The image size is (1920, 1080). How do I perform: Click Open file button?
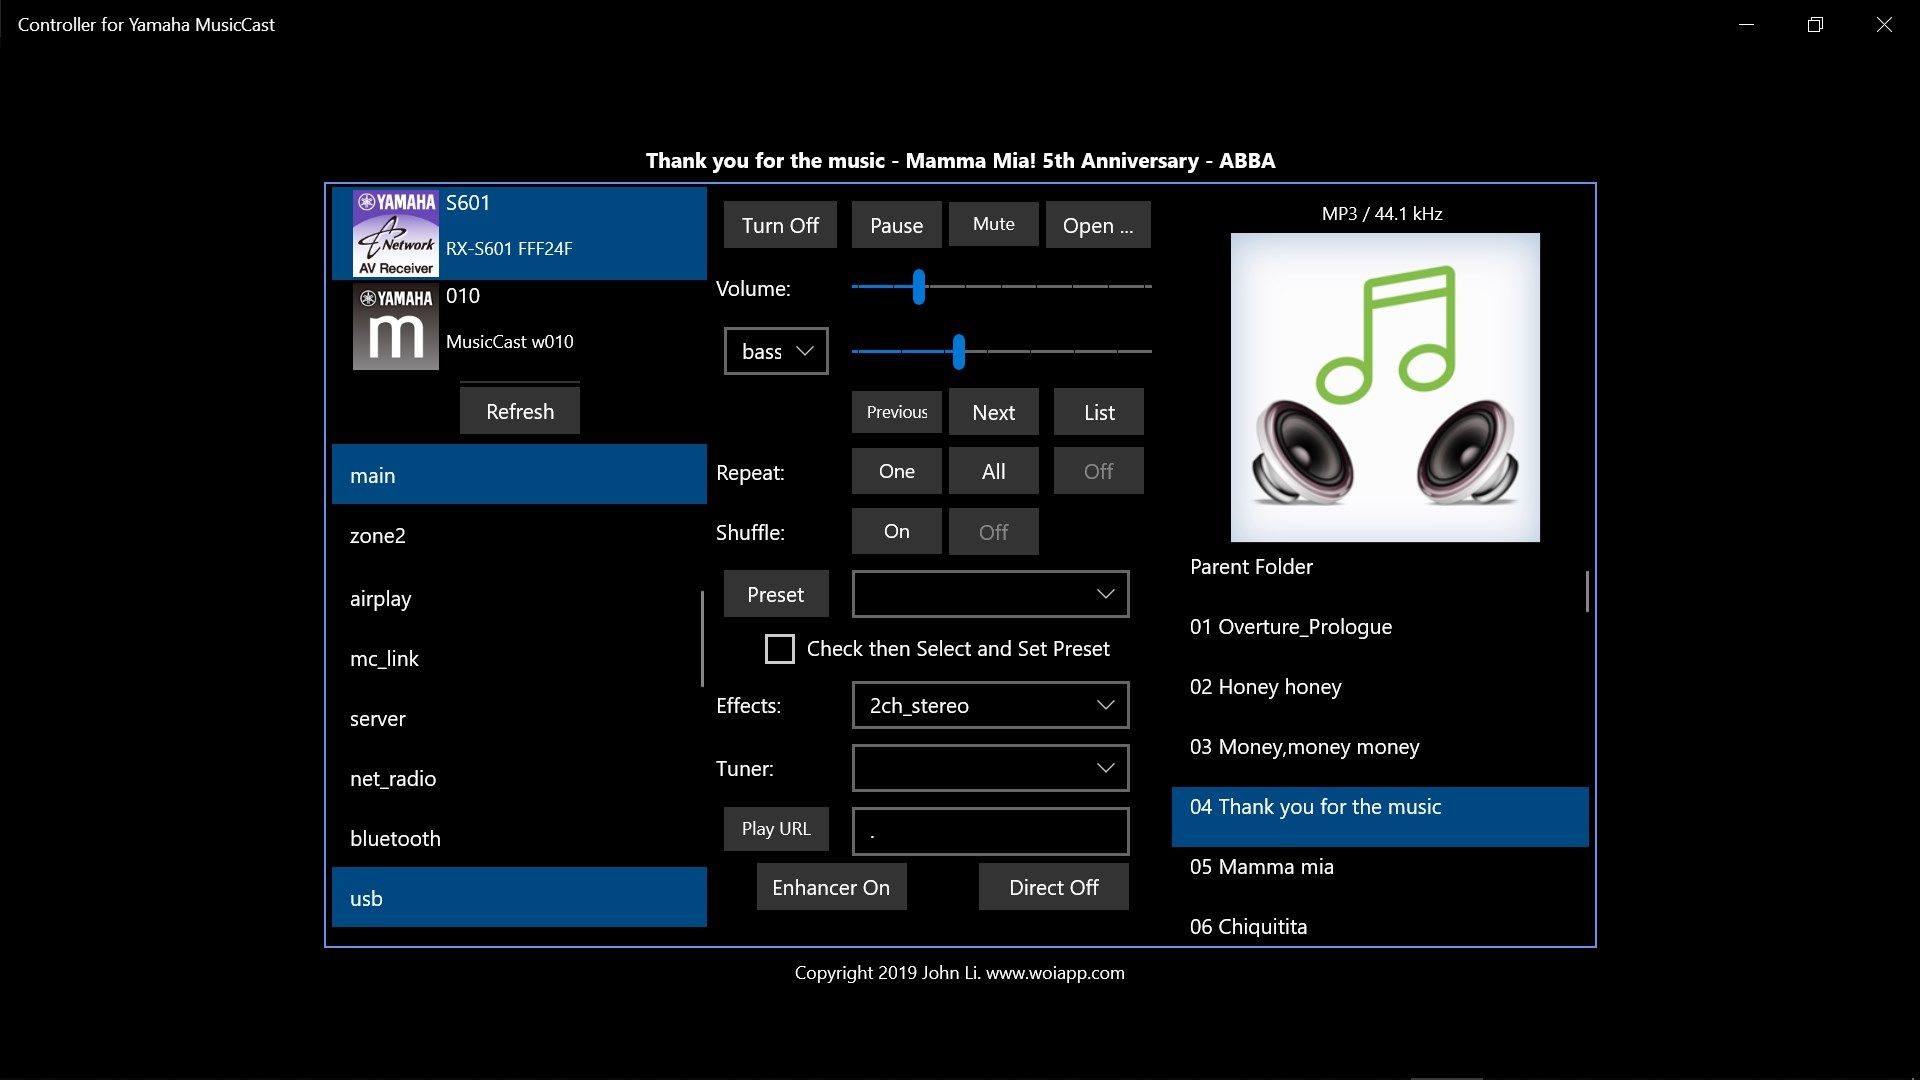pyautogui.click(x=1095, y=224)
